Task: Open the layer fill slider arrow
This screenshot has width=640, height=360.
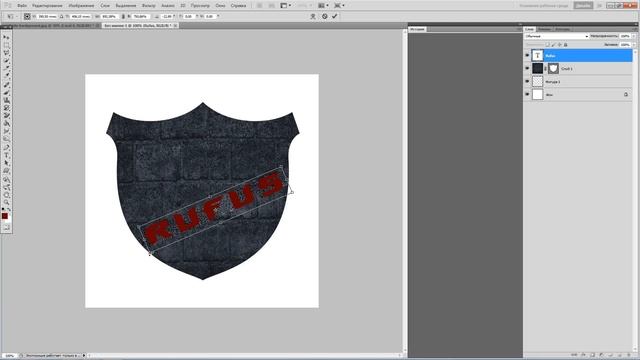Action: 634,44
